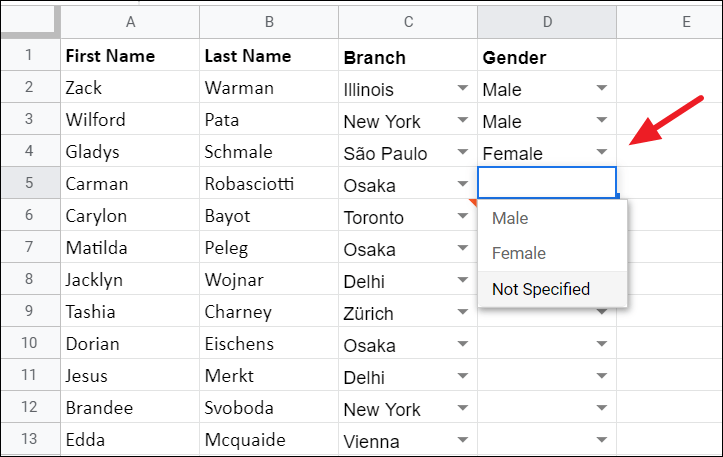This screenshot has width=723, height=457.
Task: Open Gender dropdown arrow in row 10
Action: 601,344
